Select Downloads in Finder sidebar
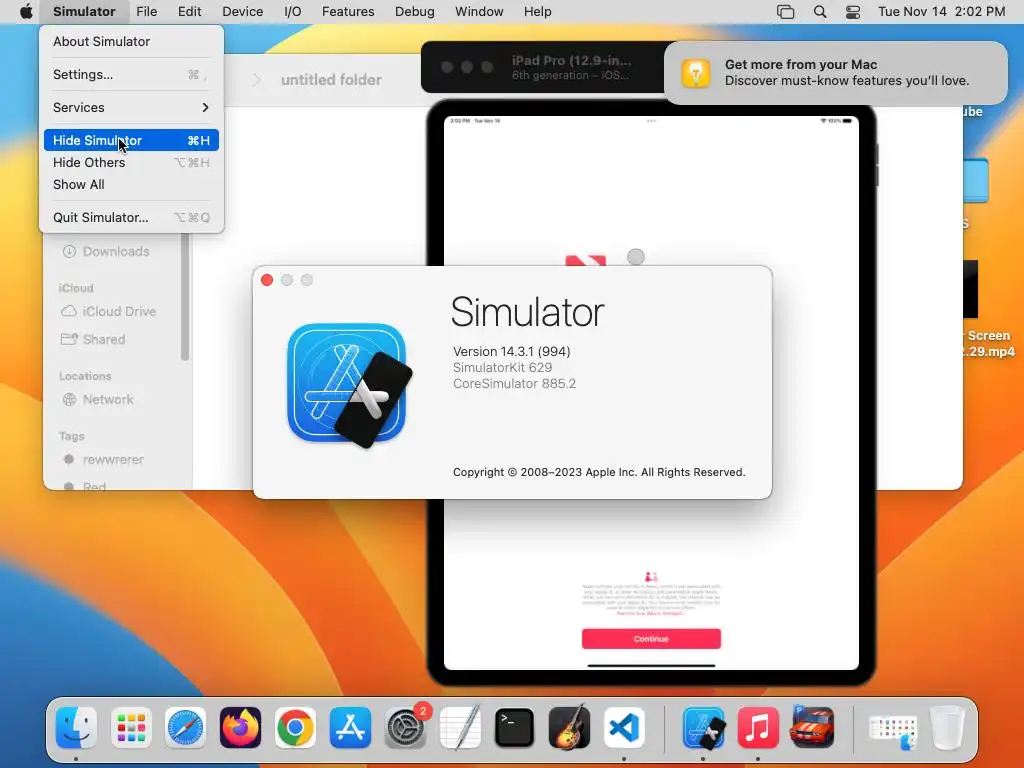This screenshot has width=1024, height=768. click(116, 251)
